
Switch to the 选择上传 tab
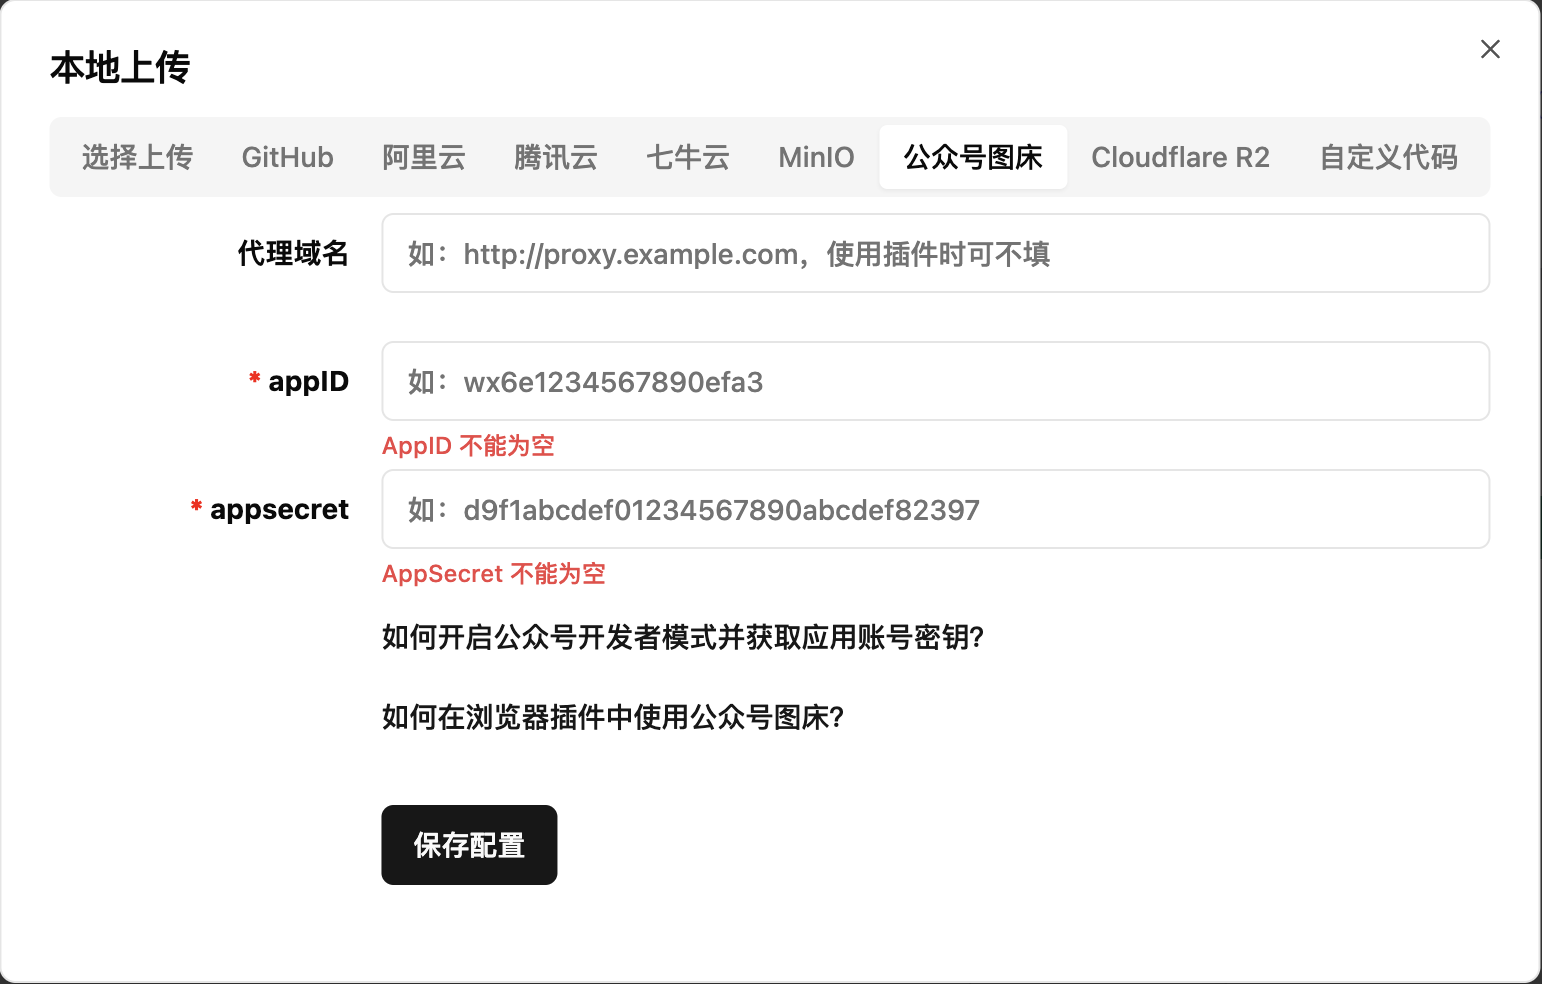pos(137,157)
